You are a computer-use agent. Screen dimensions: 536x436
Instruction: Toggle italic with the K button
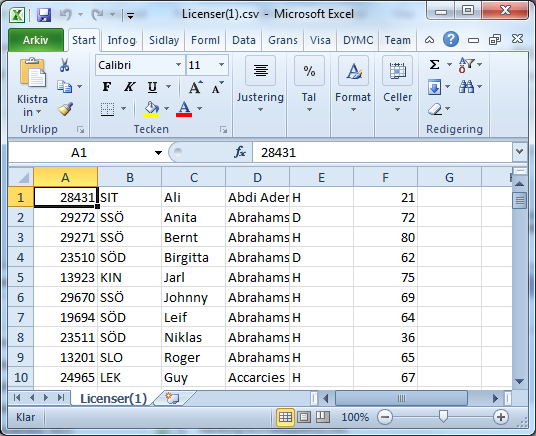pos(129,87)
